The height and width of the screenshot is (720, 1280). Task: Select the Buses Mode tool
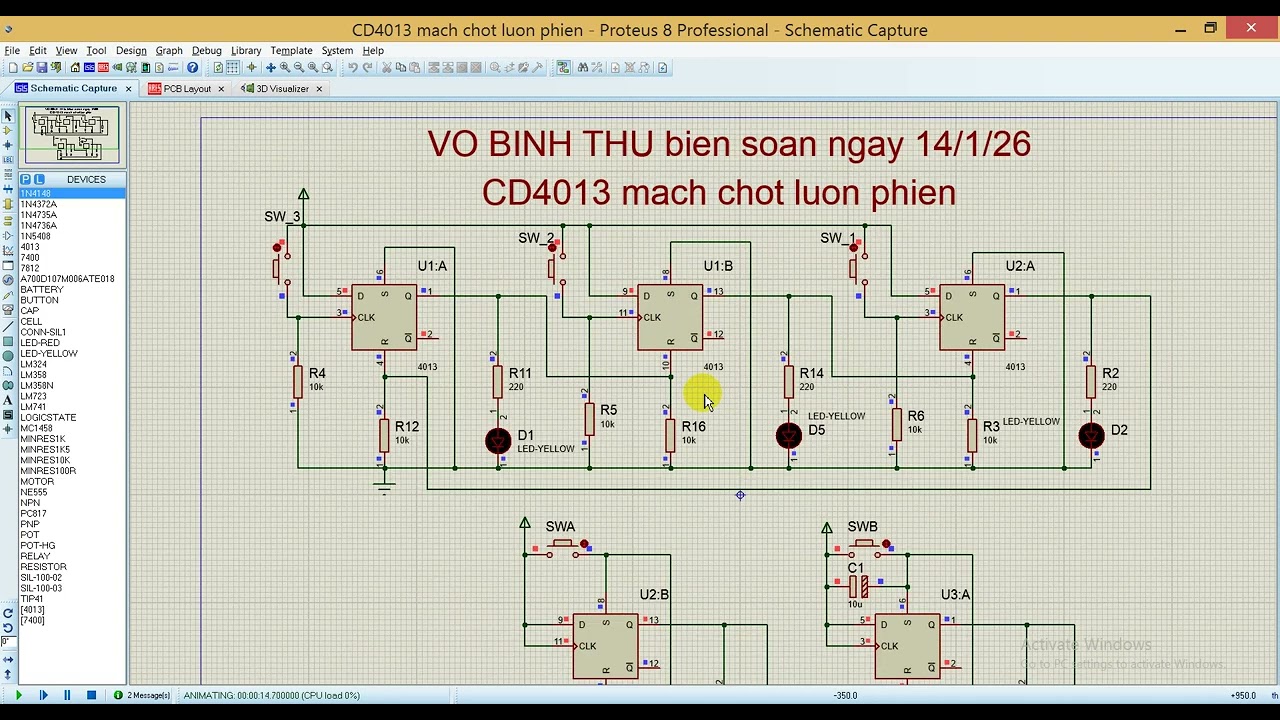8,189
